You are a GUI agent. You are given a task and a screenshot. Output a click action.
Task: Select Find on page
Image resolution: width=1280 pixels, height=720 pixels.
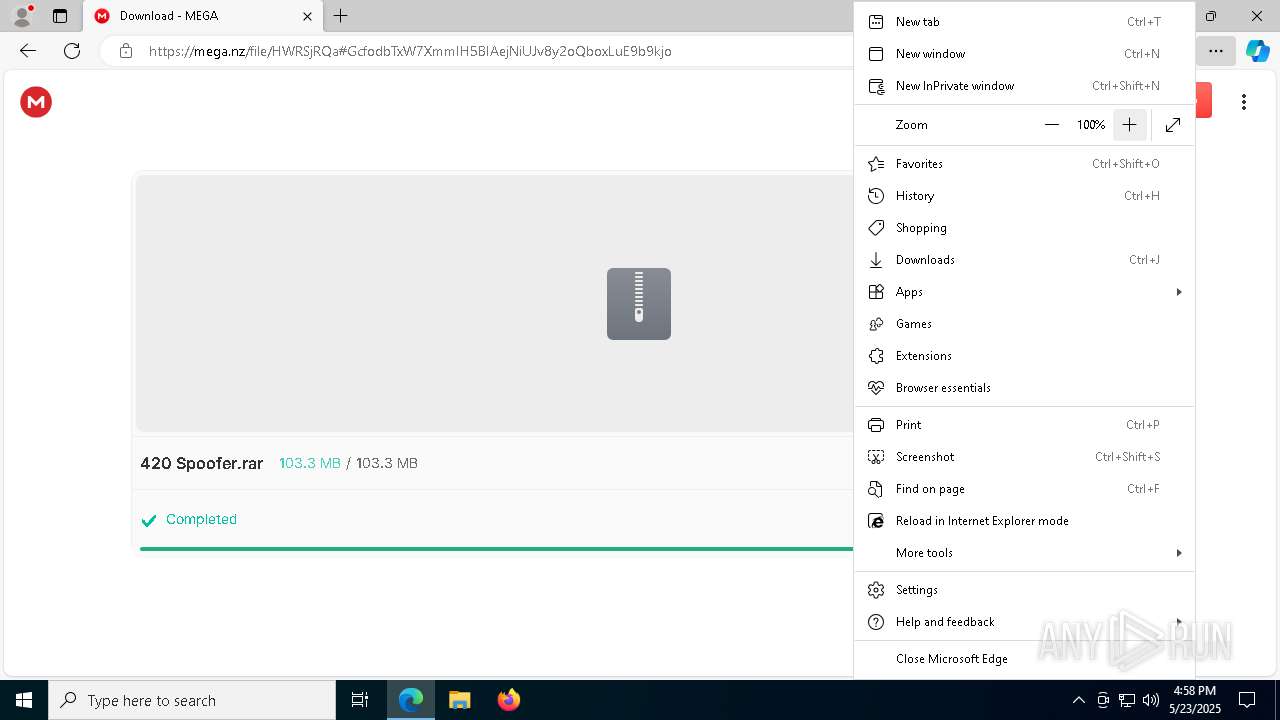(1024, 489)
